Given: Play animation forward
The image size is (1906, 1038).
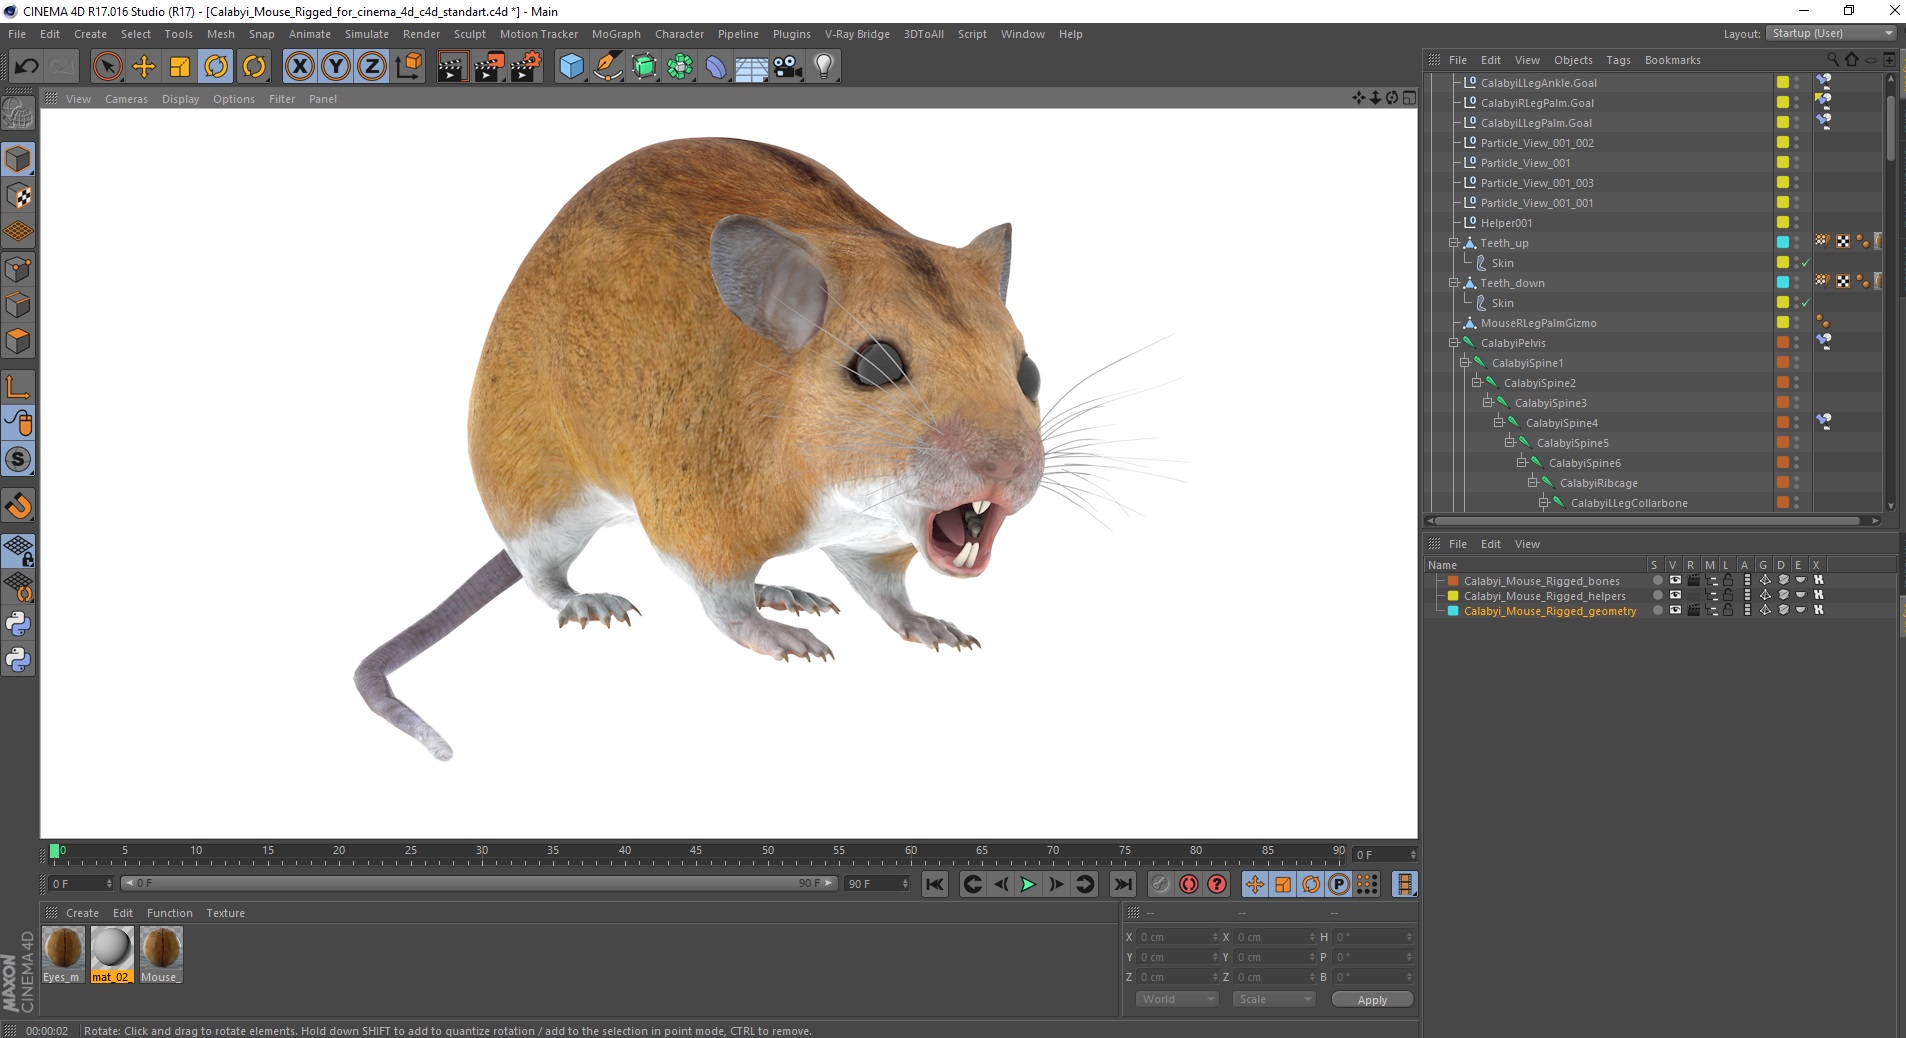Looking at the screenshot, I should pos(1028,884).
